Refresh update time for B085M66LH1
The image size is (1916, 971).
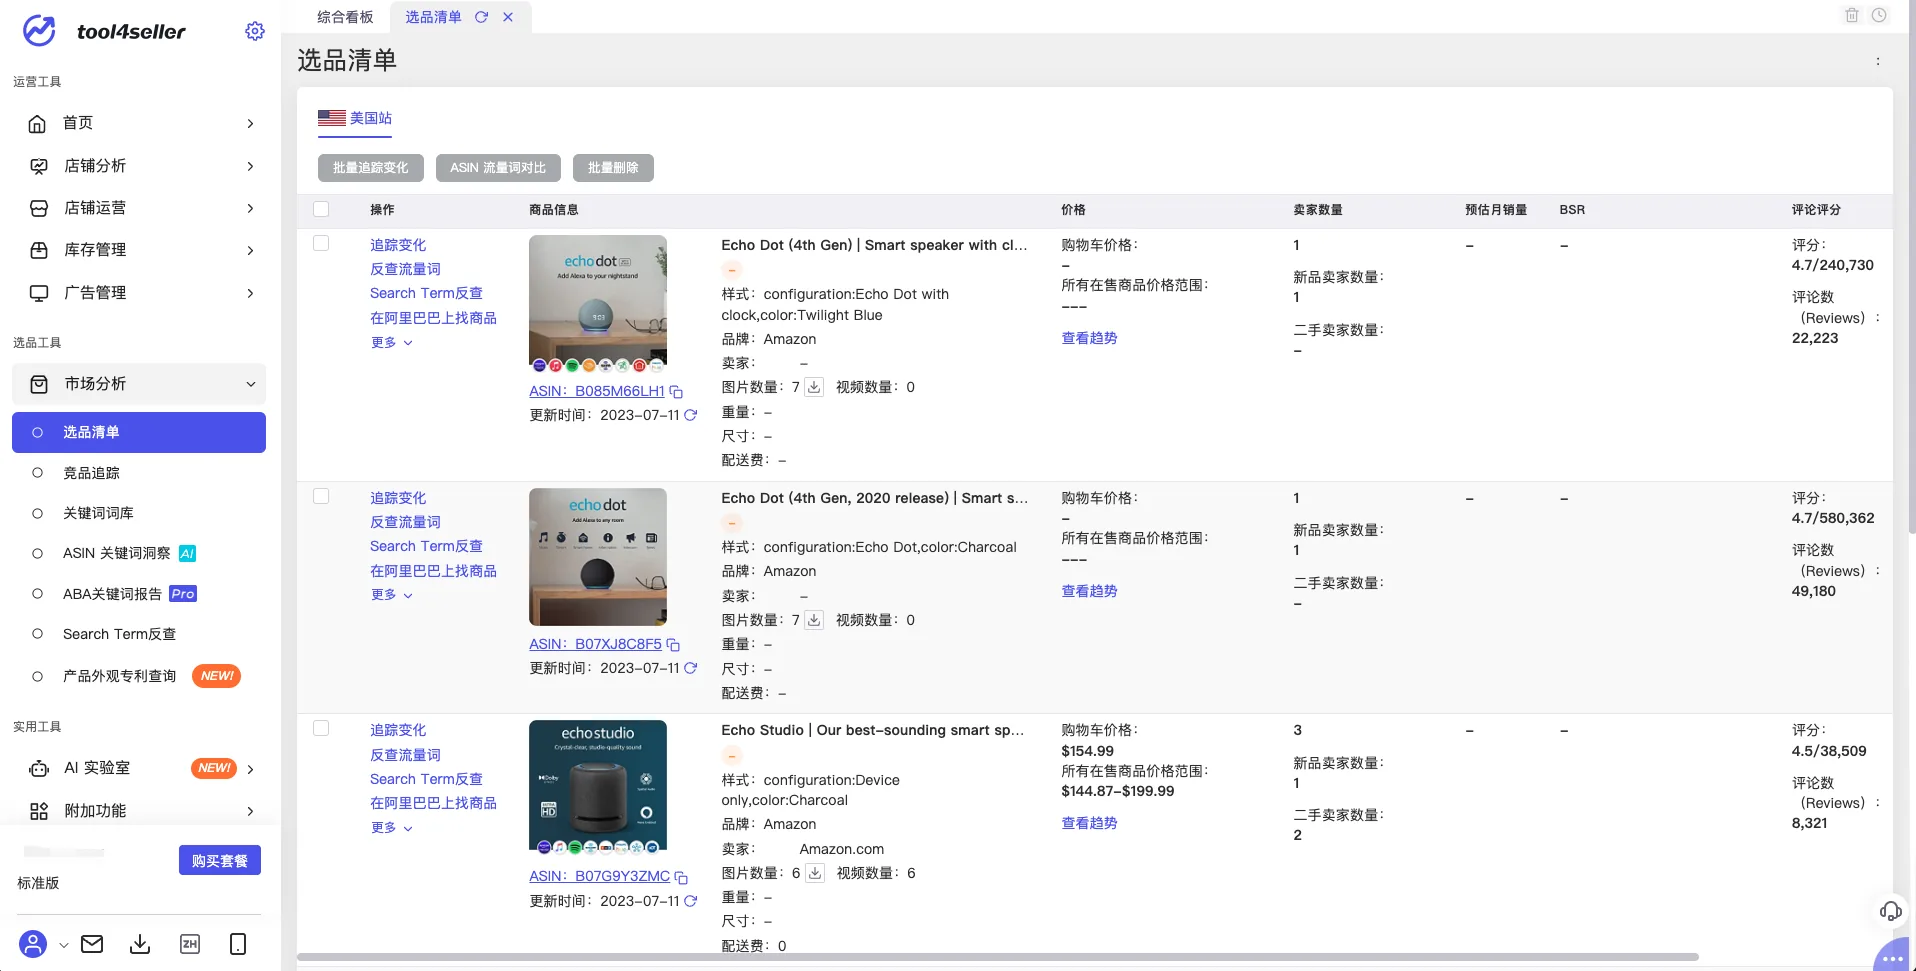(690, 415)
